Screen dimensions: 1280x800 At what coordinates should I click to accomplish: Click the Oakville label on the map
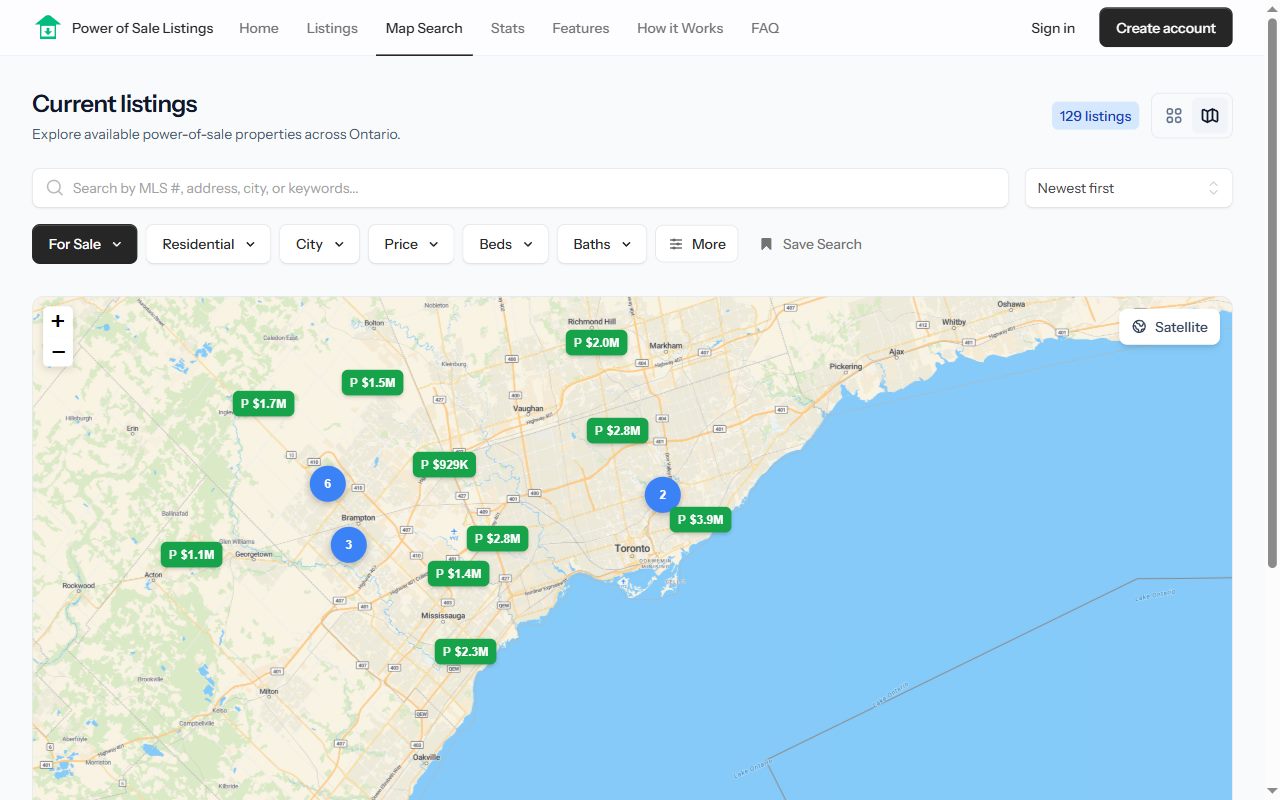426,758
